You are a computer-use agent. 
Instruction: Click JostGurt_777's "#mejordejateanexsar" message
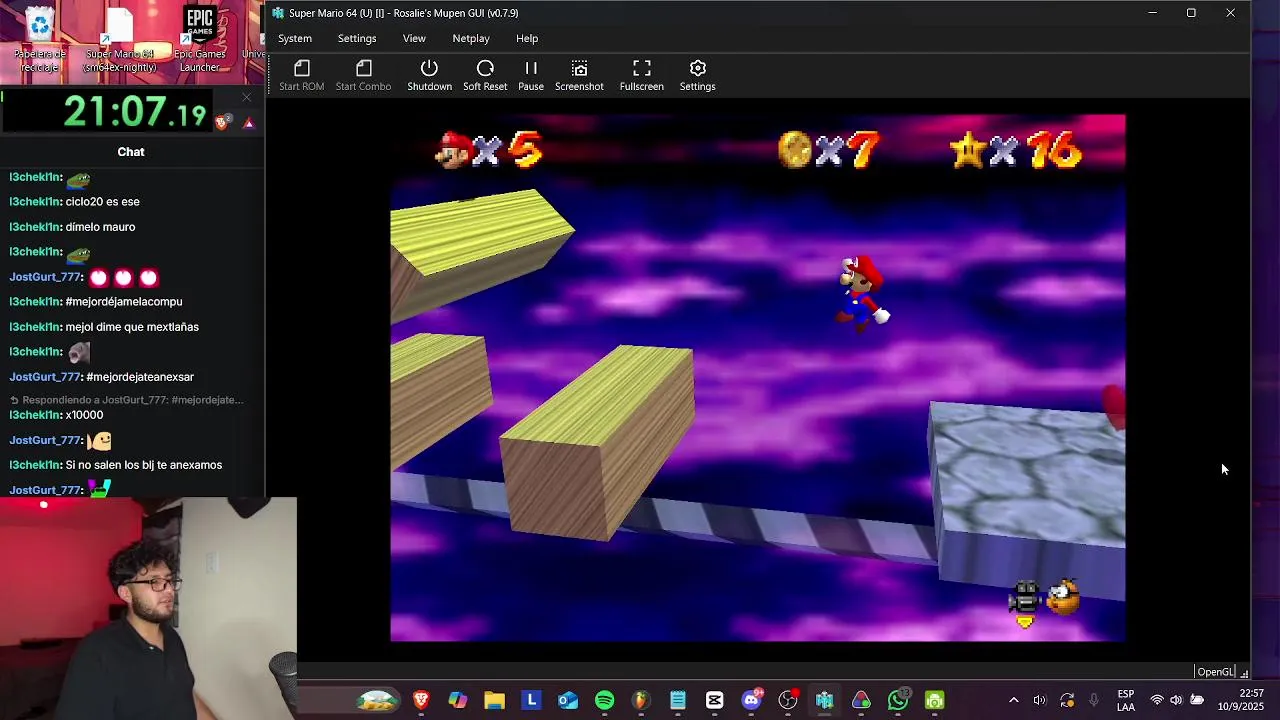140,377
